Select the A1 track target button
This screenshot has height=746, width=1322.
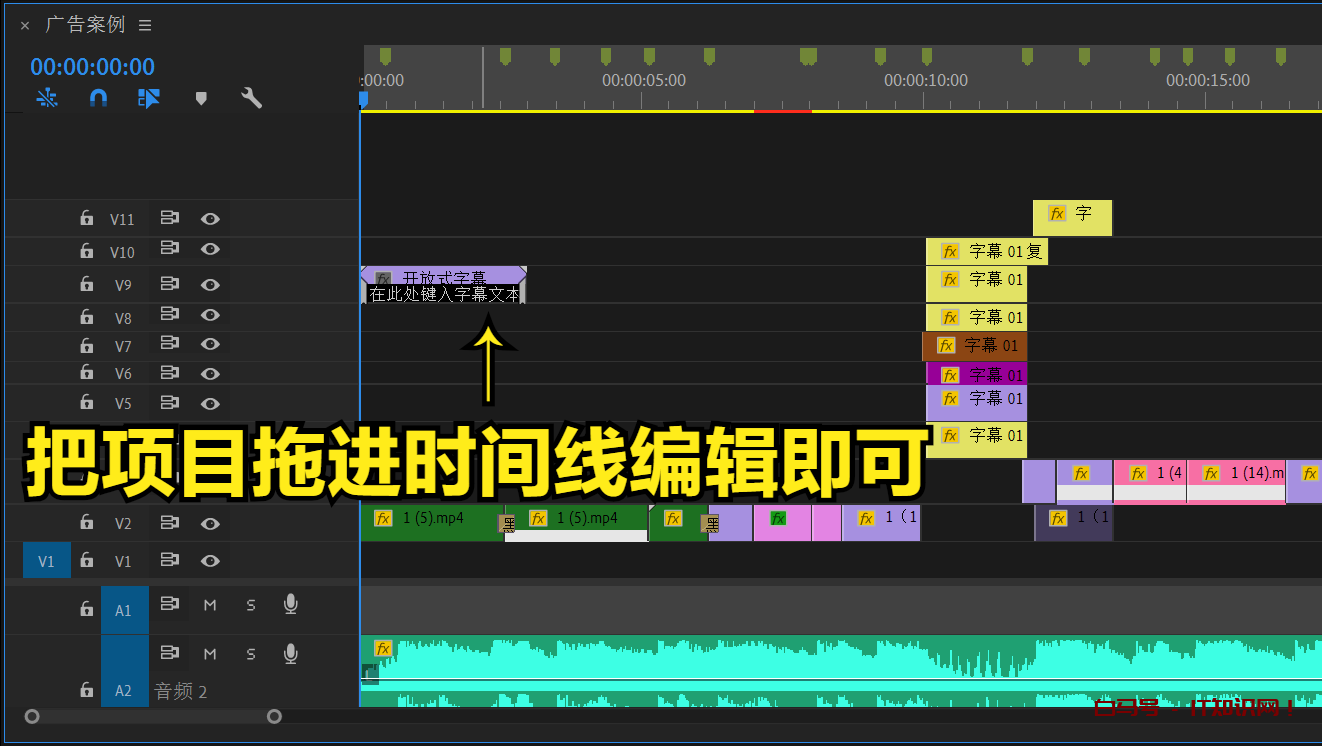click(124, 609)
